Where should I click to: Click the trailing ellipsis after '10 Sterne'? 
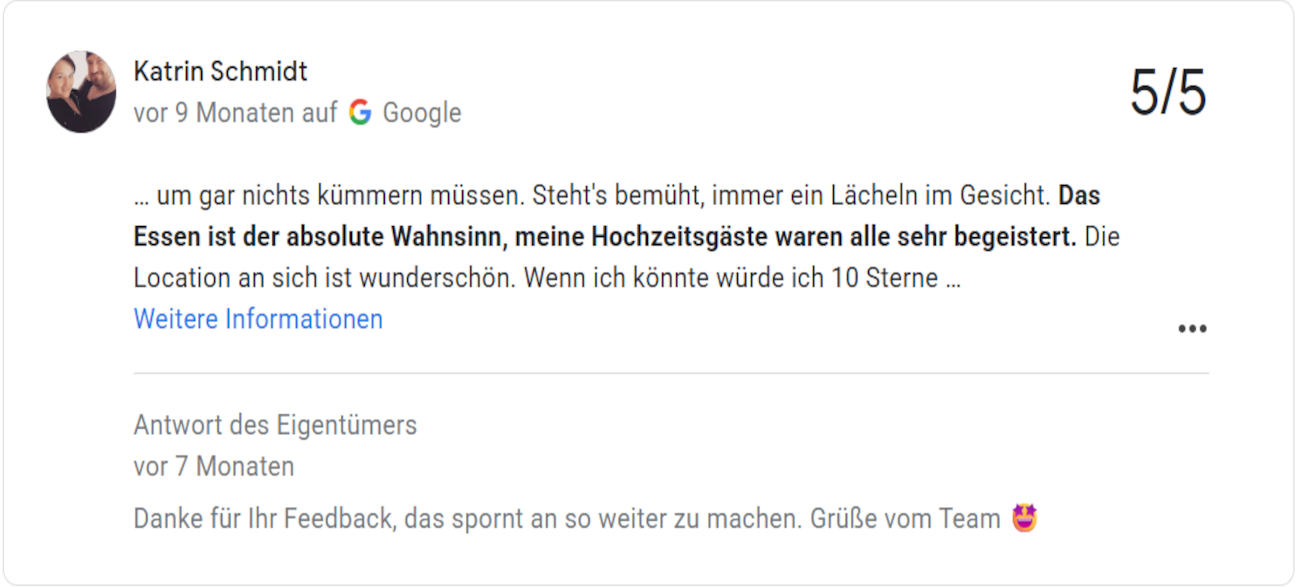pos(952,279)
